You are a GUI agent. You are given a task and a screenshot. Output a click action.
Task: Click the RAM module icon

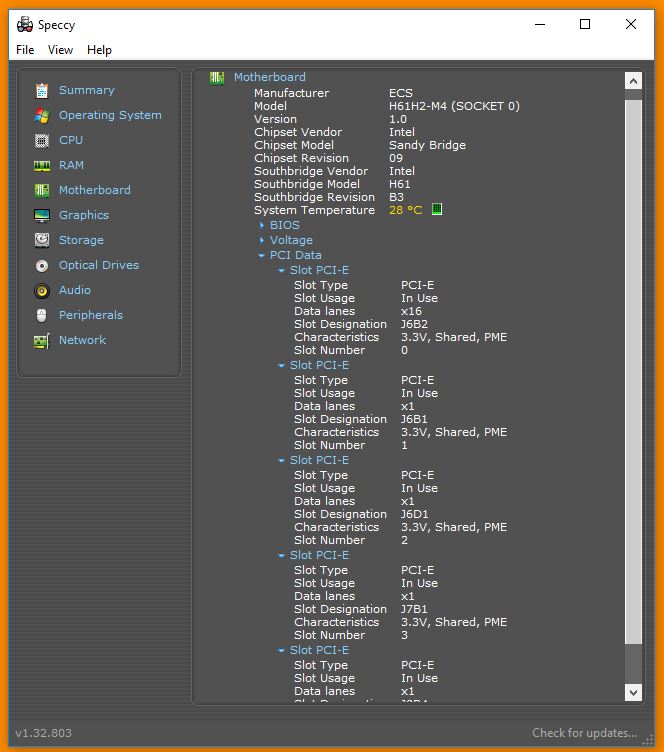42,166
